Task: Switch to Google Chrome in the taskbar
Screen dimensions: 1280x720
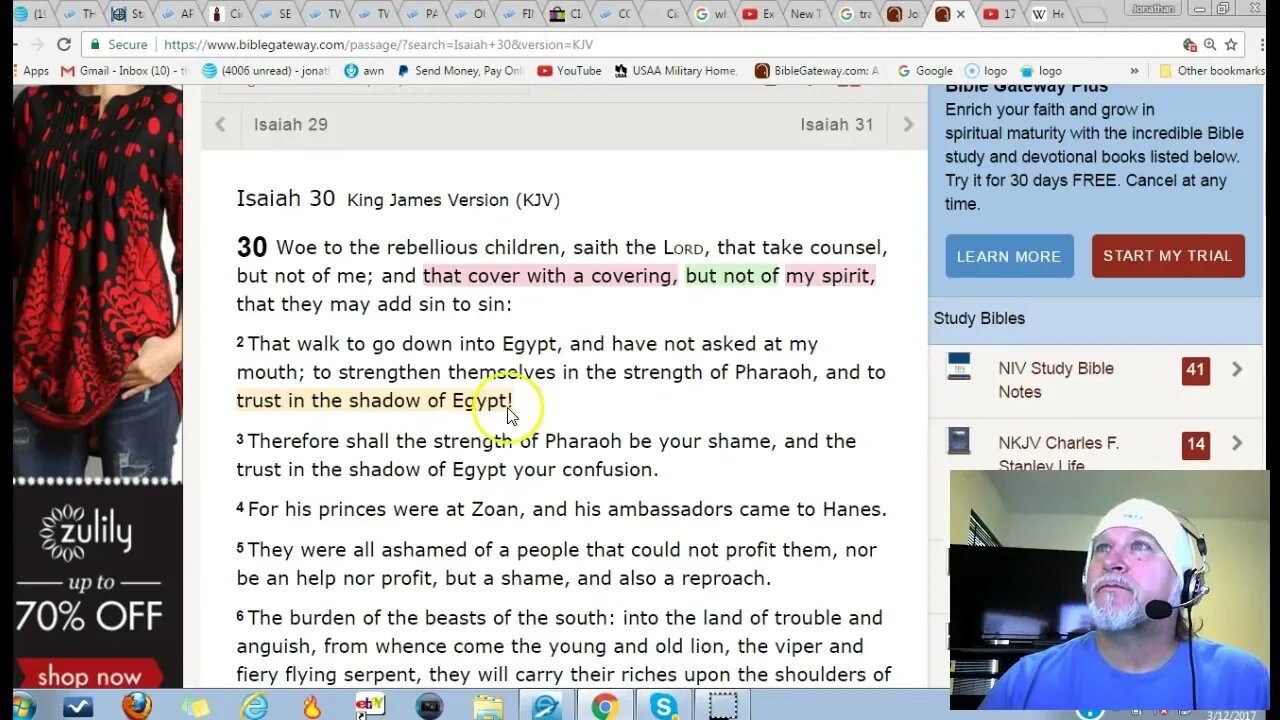Action: (604, 706)
